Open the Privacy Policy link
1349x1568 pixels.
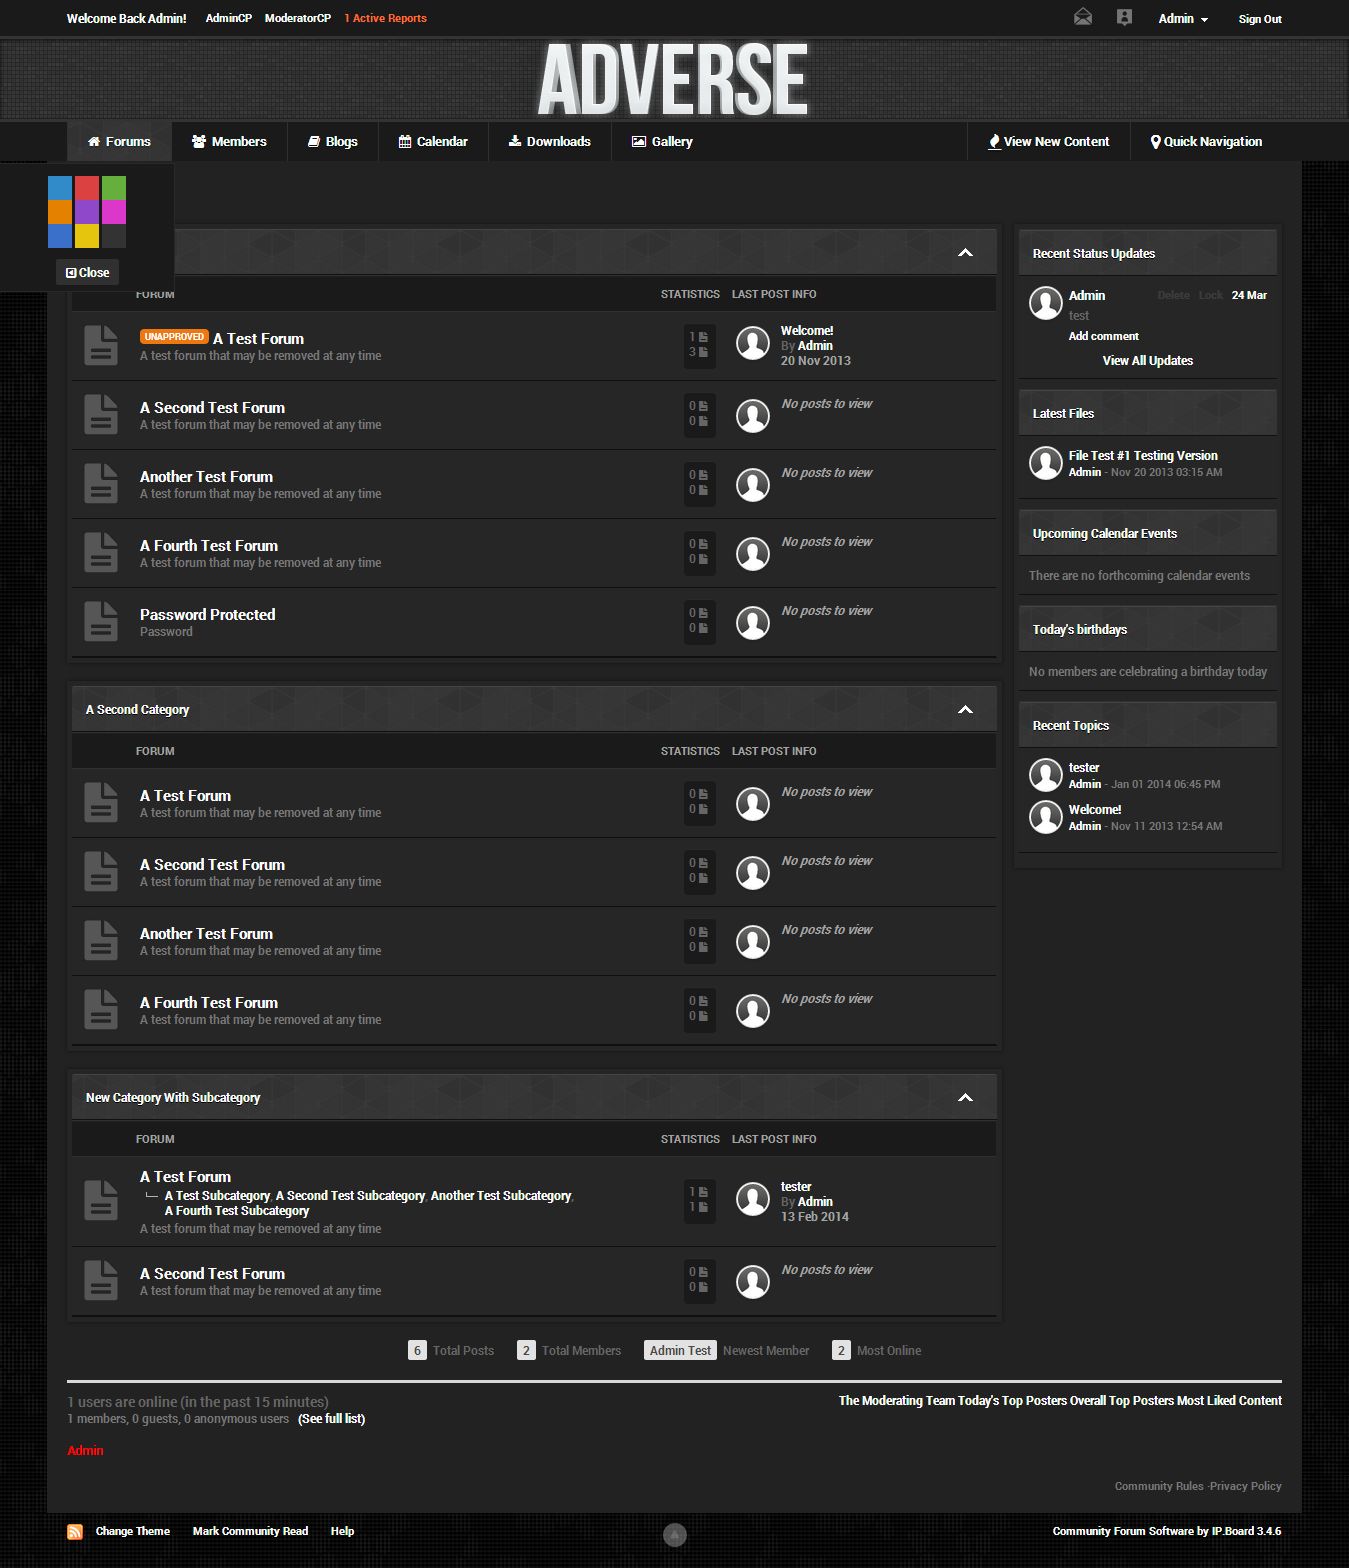click(x=1245, y=1486)
